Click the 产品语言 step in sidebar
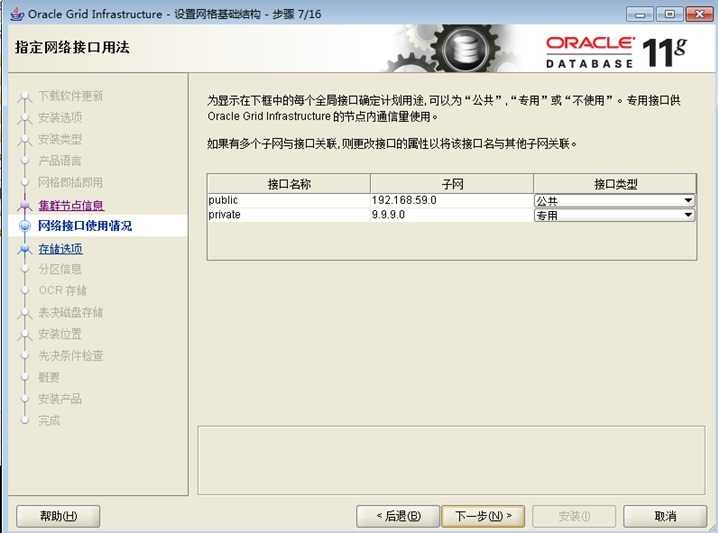The width and height of the screenshot is (718, 533). (x=60, y=161)
